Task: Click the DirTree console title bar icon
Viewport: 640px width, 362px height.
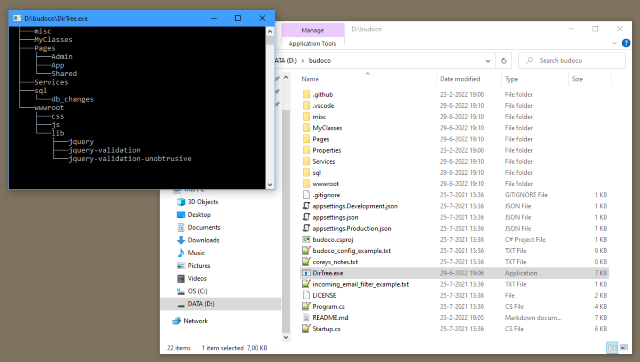Action: 17,18
